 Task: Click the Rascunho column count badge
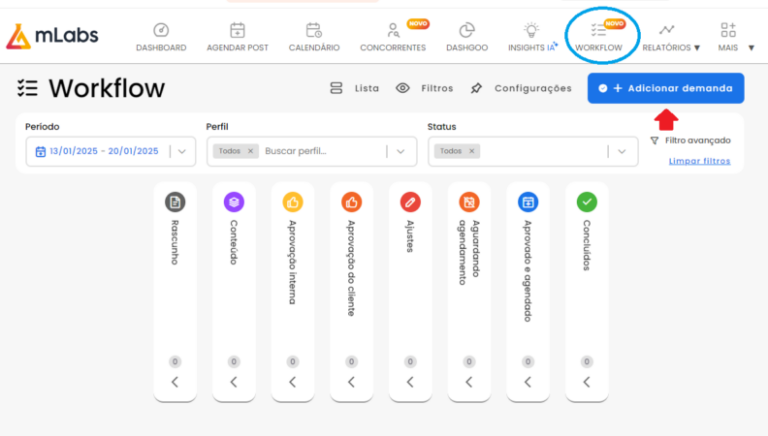pos(175,362)
